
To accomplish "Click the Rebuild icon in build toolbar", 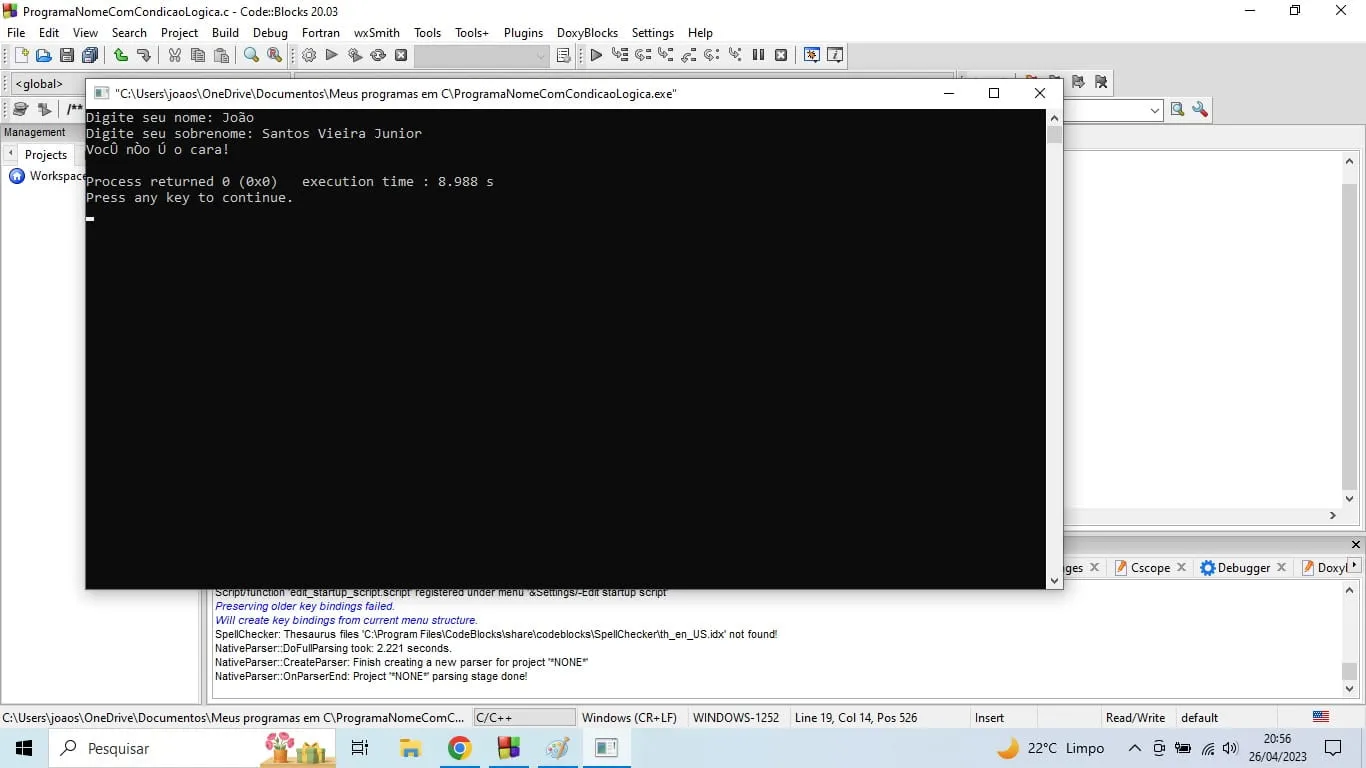I will (378, 56).
